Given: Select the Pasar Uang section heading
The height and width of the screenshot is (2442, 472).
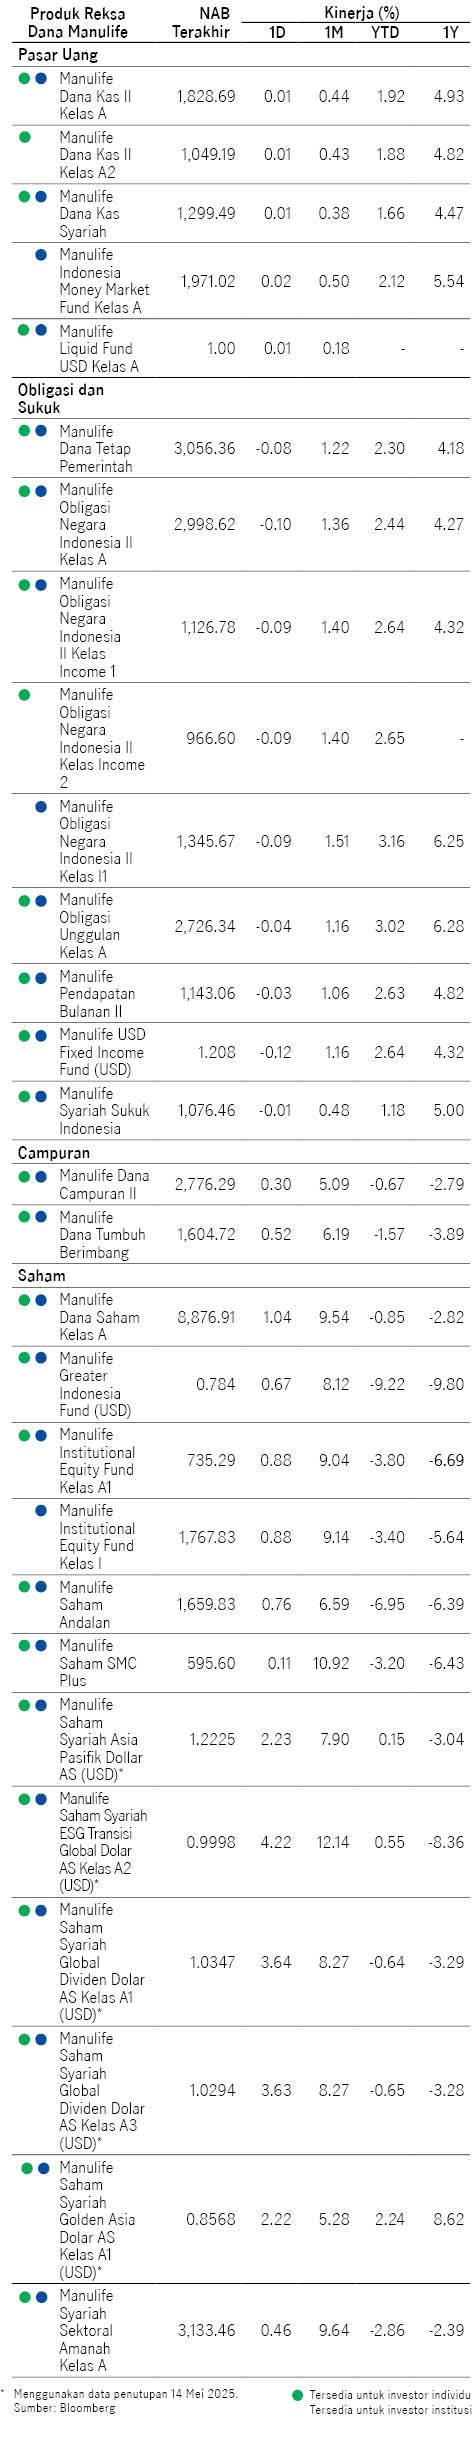Looking at the screenshot, I should tap(57, 55).
